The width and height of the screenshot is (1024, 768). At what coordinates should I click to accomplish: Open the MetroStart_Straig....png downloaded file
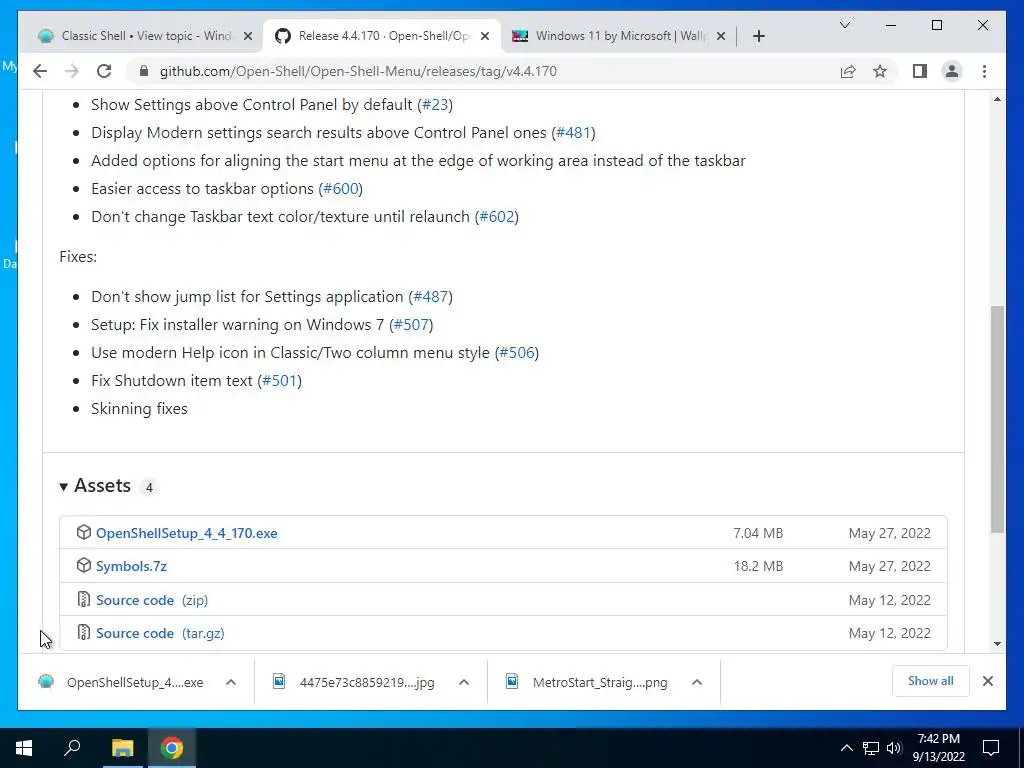[600, 682]
